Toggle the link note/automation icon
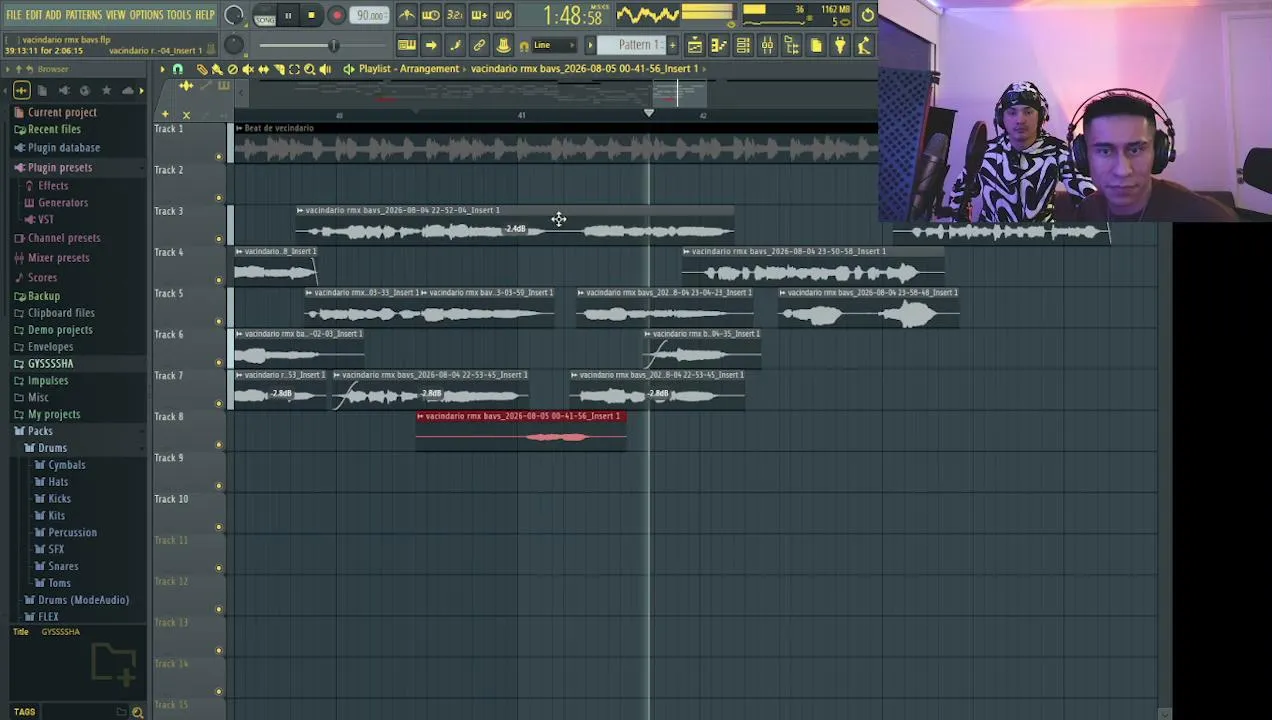The width and height of the screenshot is (1272, 720). pos(455,45)
